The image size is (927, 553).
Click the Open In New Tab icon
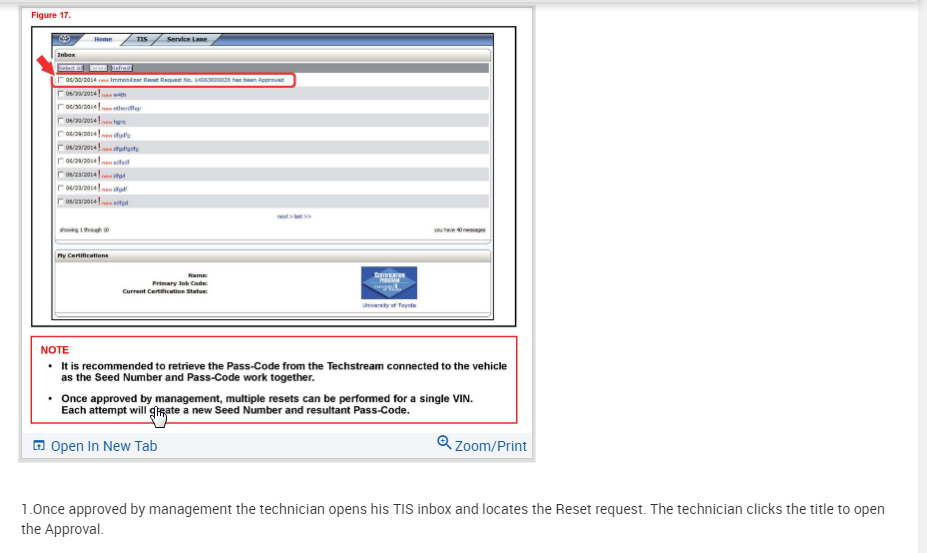point(39,445)
